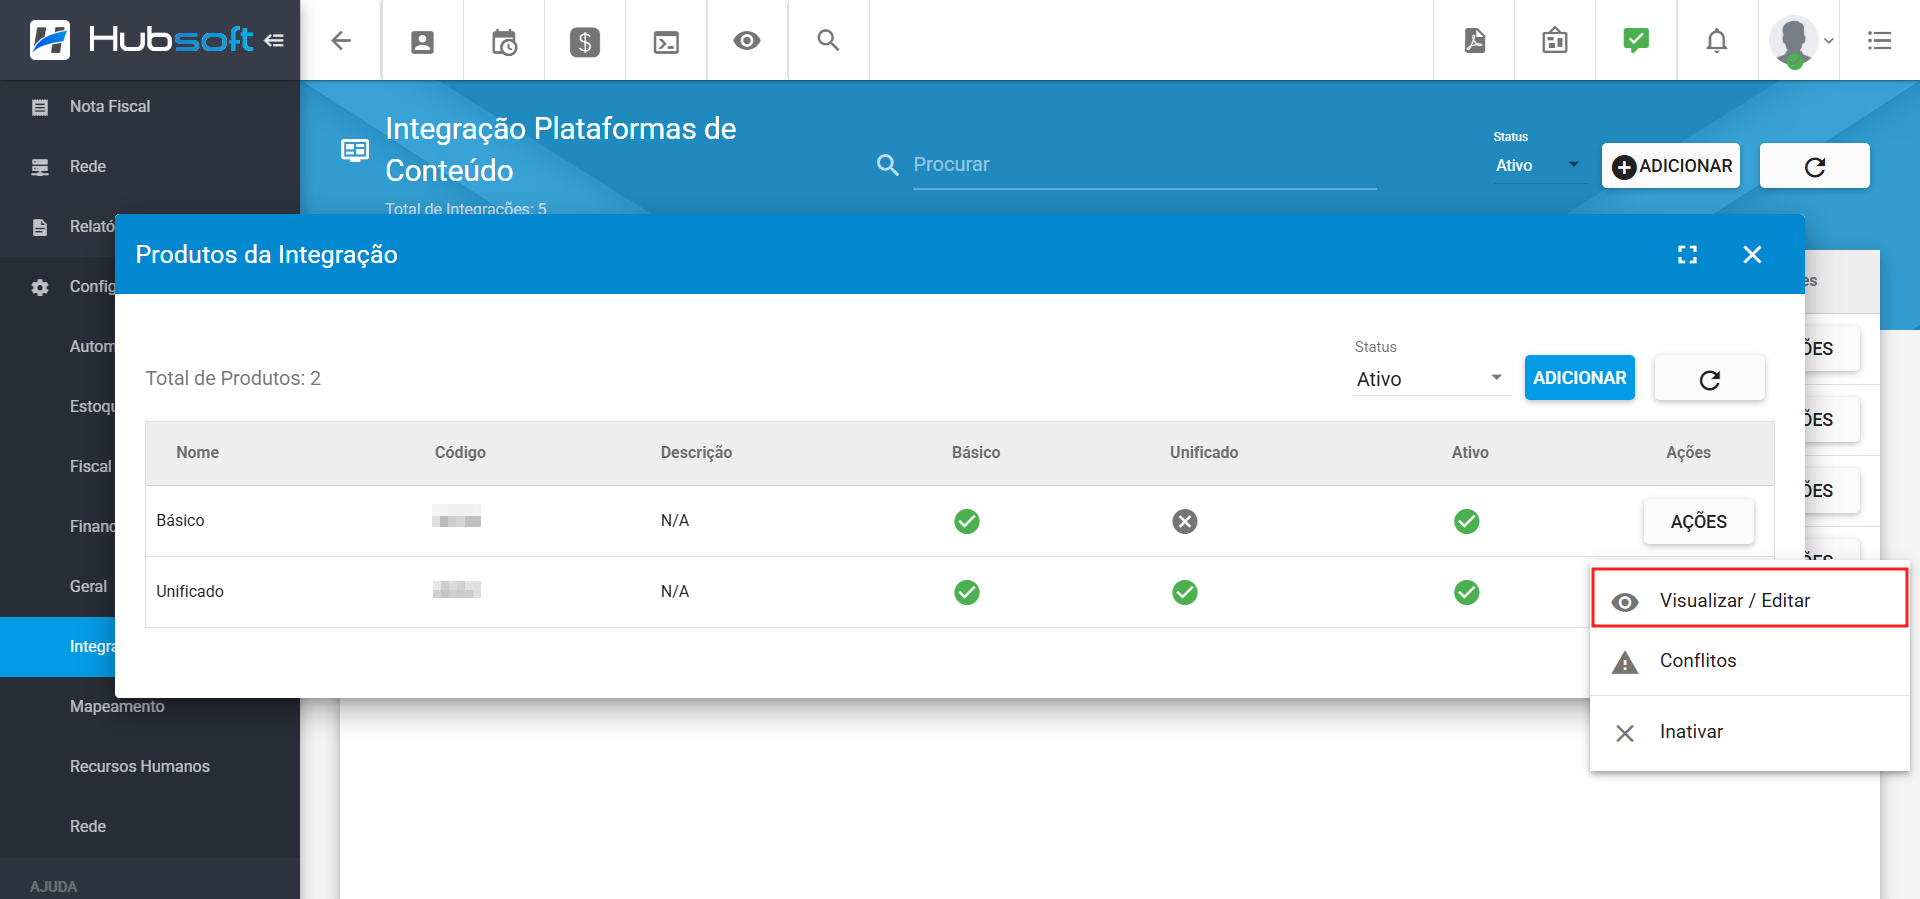Choose Visualizar / Editar from actions menu
1920x899 pixels.
(x=1750, y=598)
